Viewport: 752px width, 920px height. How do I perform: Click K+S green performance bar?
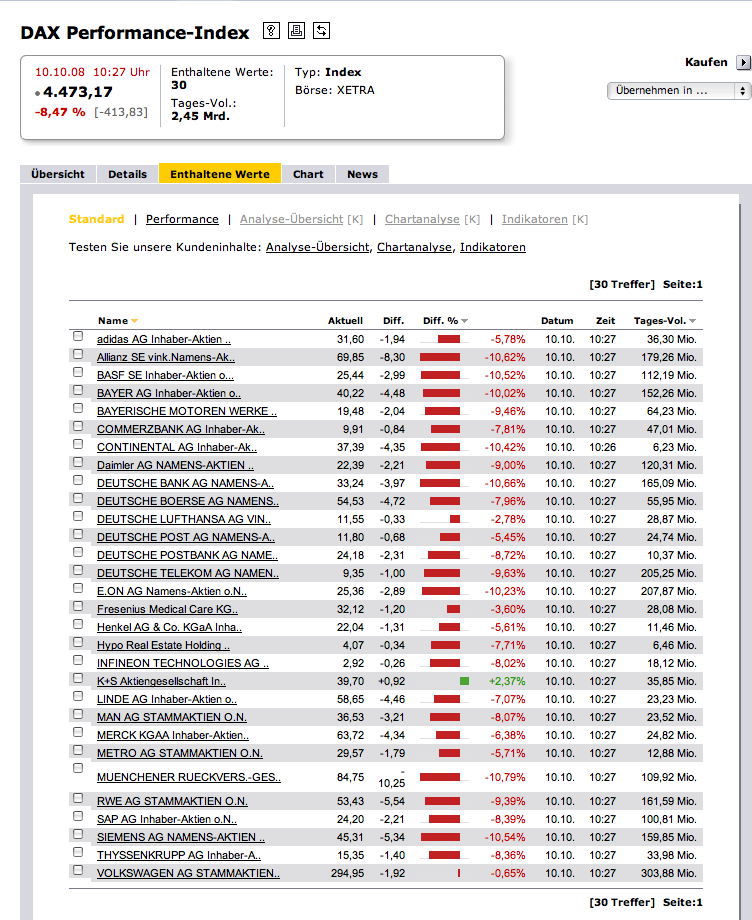(x=465, y=681)
